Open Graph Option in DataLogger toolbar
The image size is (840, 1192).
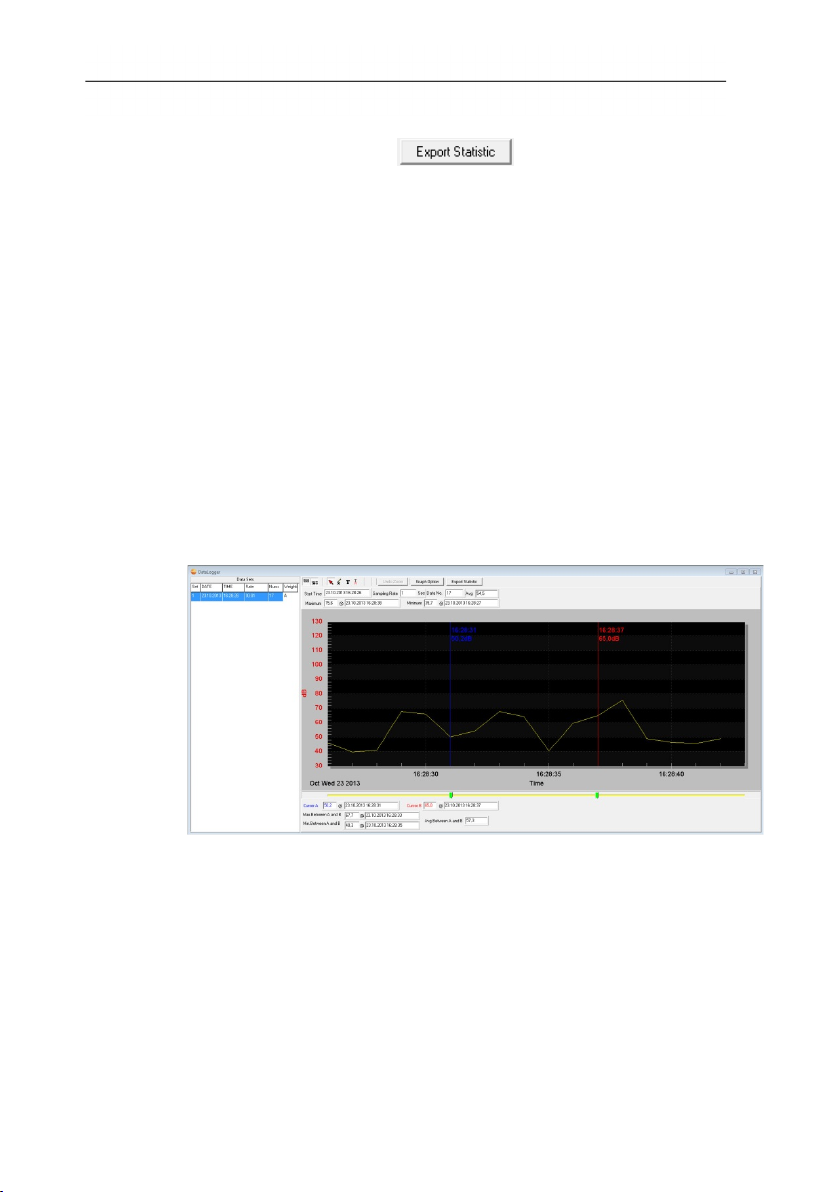(427, 582)
